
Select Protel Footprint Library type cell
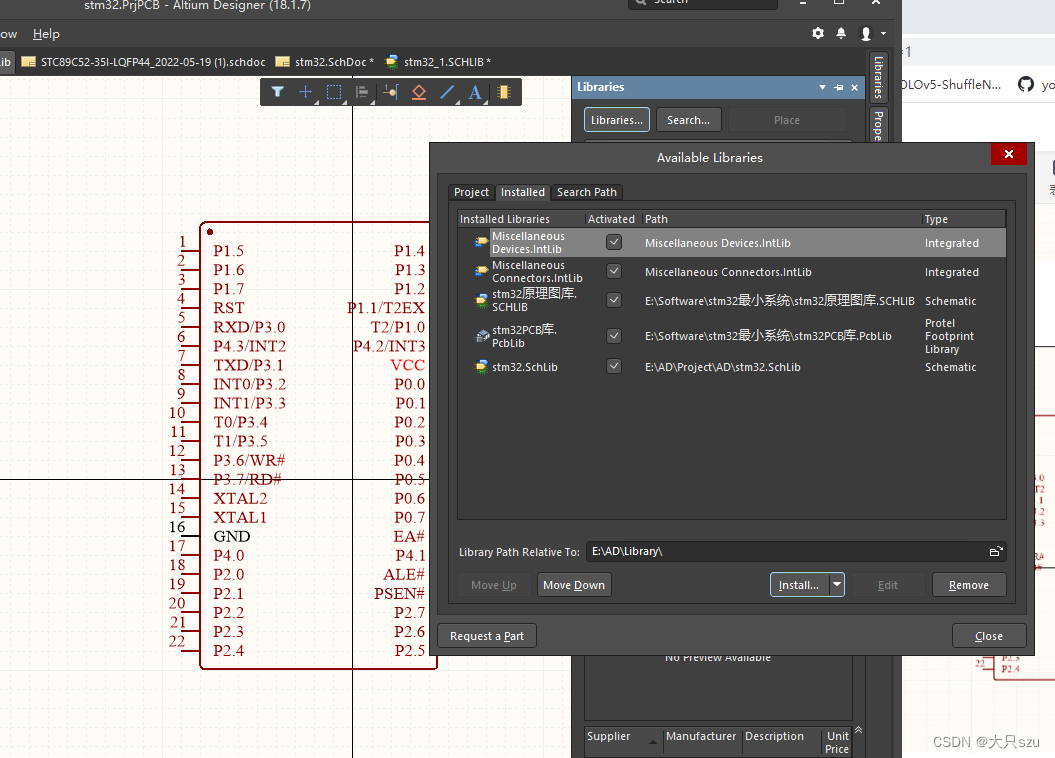click(949, 336)
